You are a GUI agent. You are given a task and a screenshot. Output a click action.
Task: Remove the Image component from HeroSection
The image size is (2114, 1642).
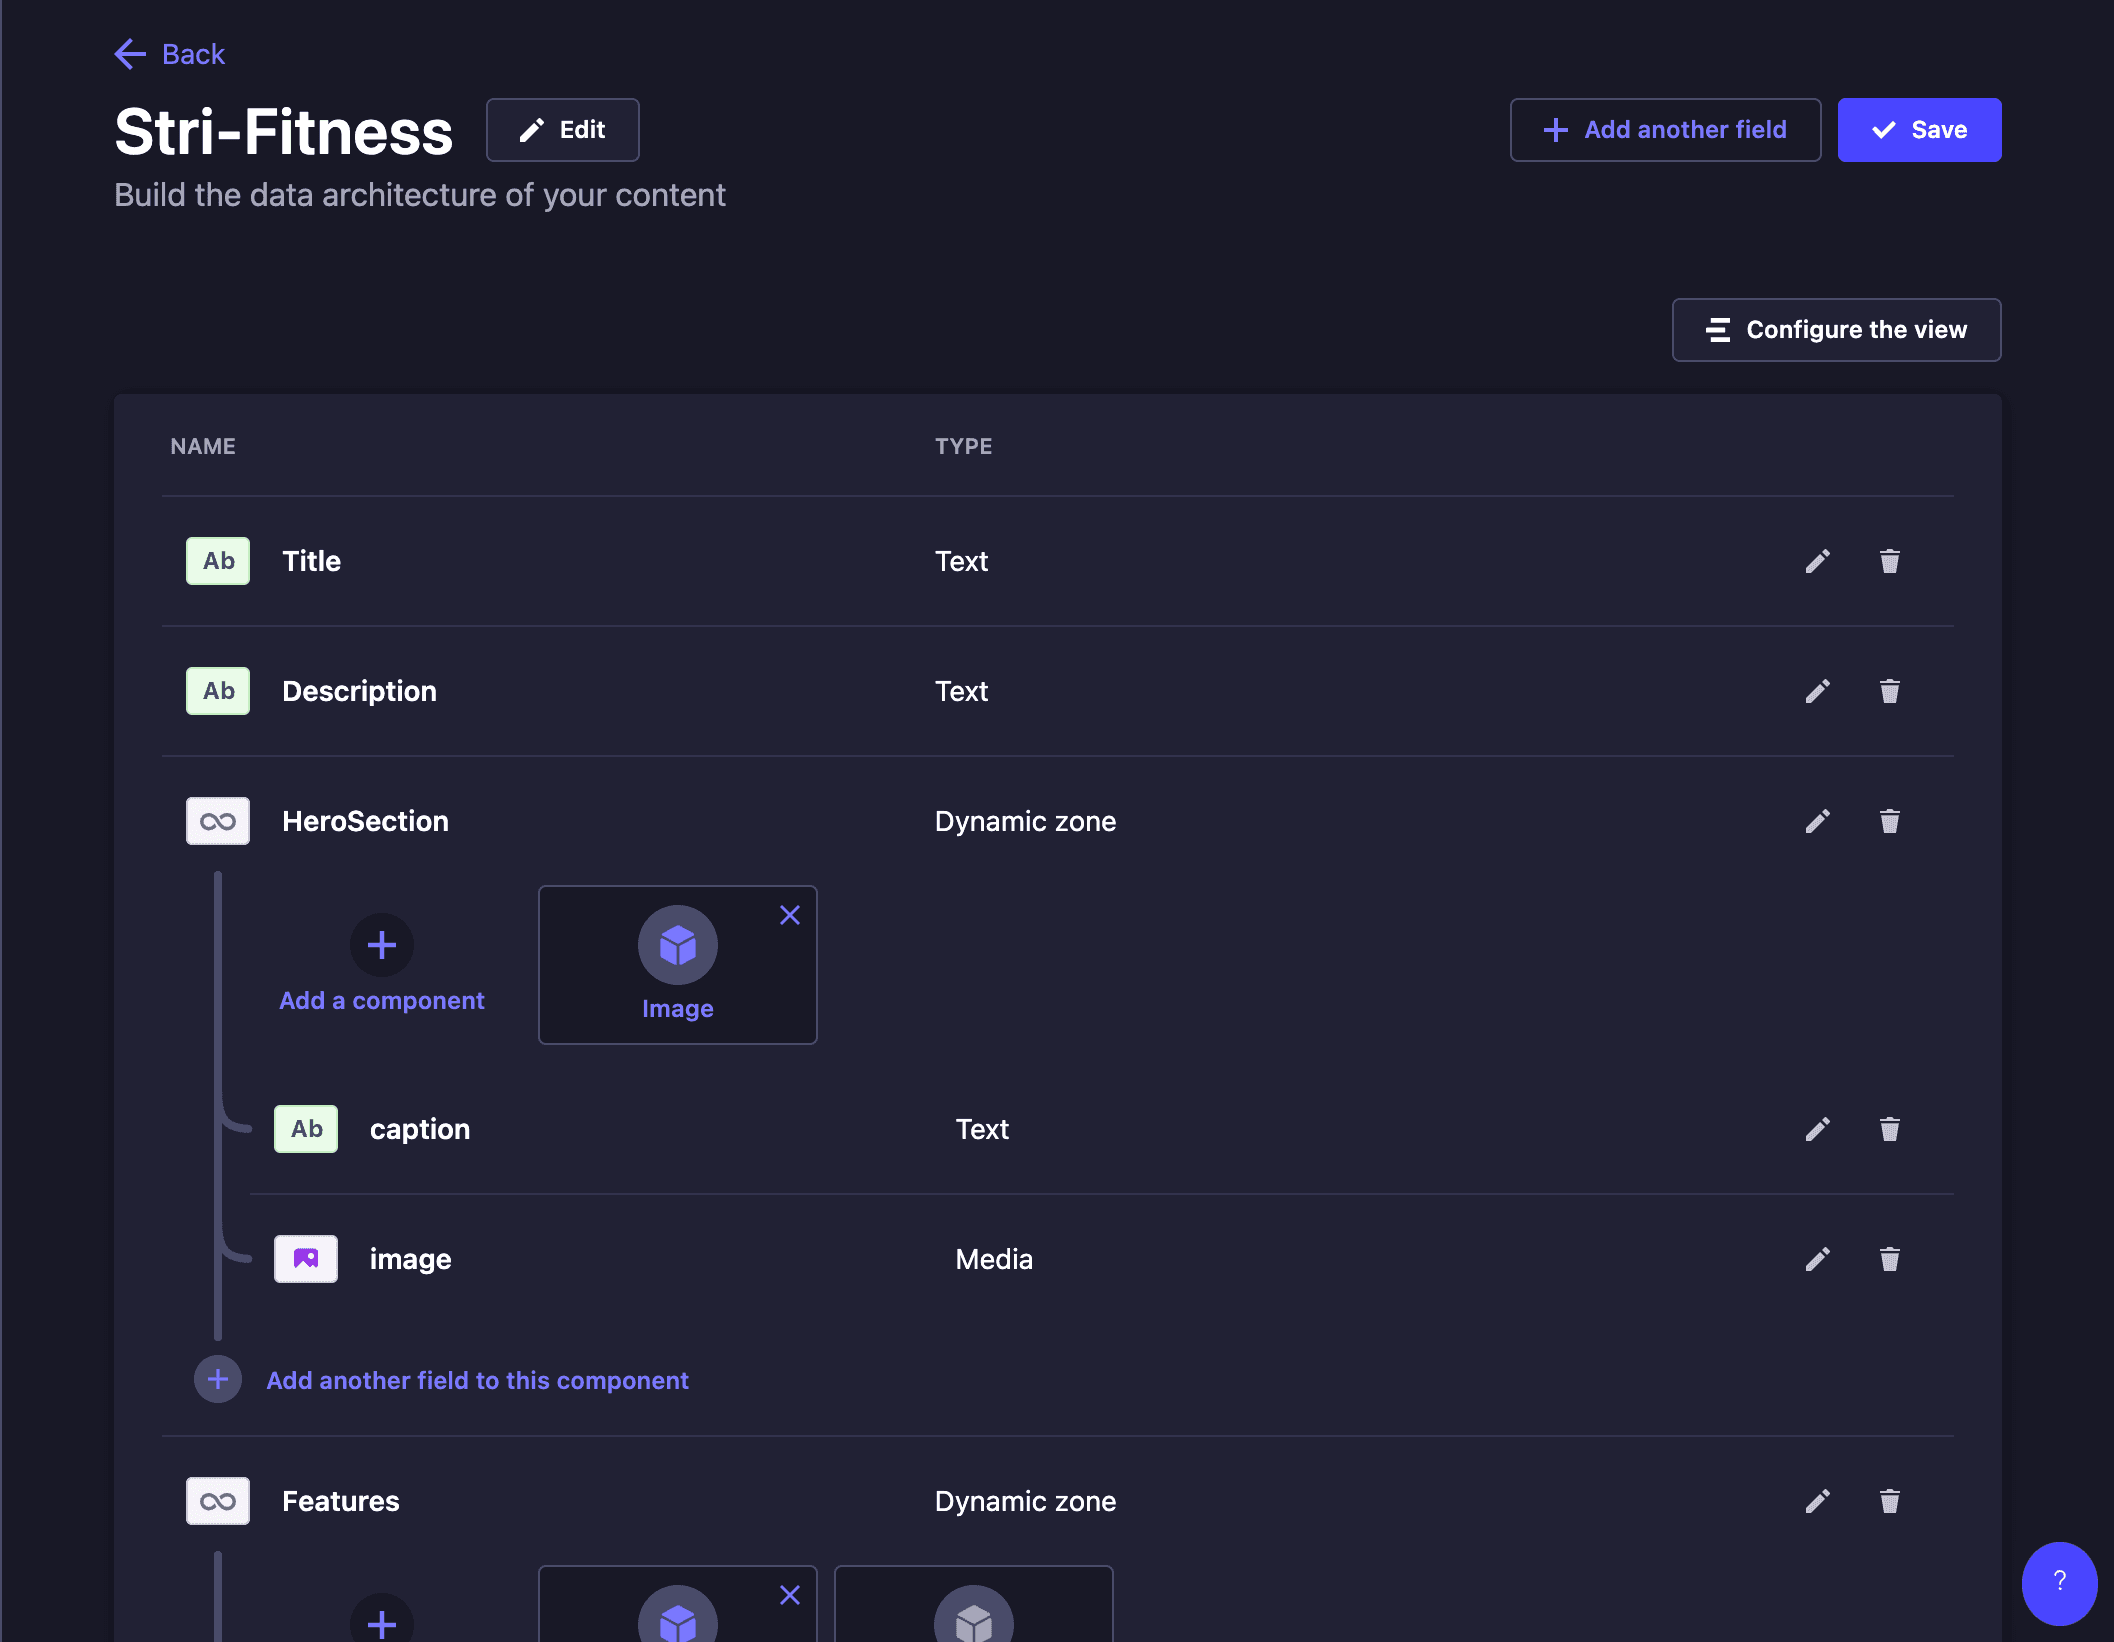(x=790, y=915)
